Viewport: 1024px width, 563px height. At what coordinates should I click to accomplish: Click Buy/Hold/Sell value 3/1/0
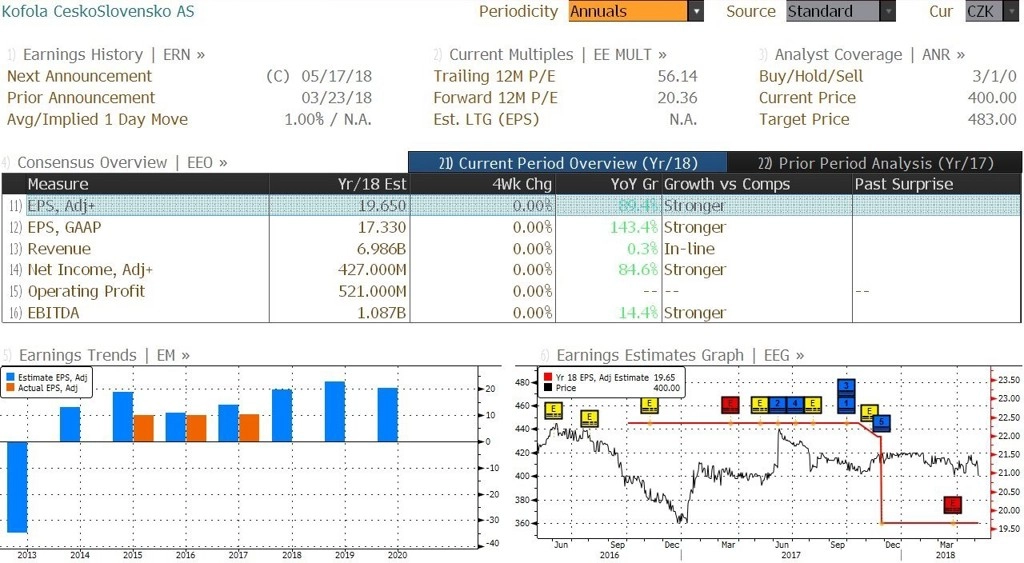click(994, 76)
